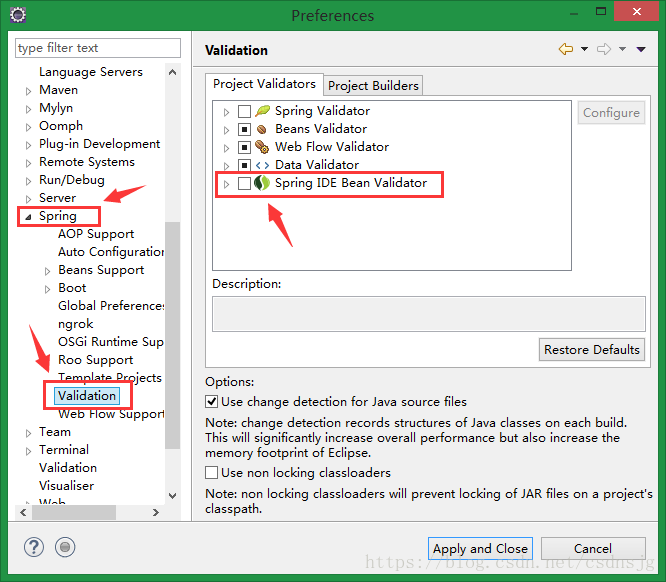Screen dimensions: 666x582
Task: Click the type filter text field
Action: point(98,48)
